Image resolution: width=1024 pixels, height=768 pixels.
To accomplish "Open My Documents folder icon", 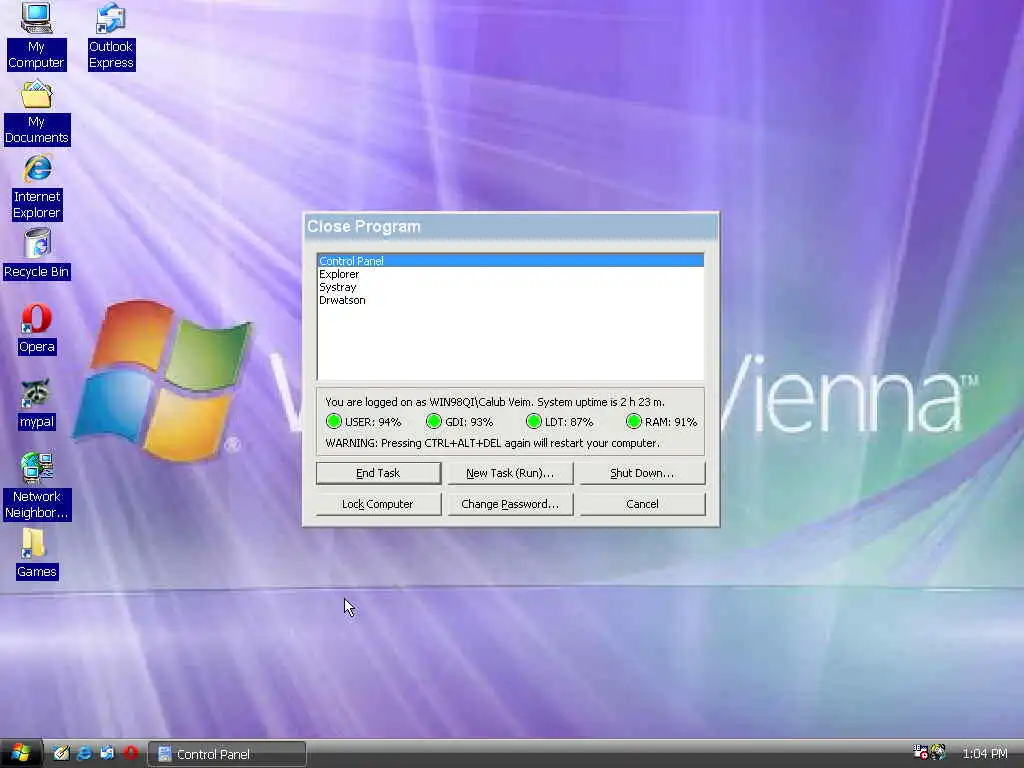I will (x=37, y=113).
